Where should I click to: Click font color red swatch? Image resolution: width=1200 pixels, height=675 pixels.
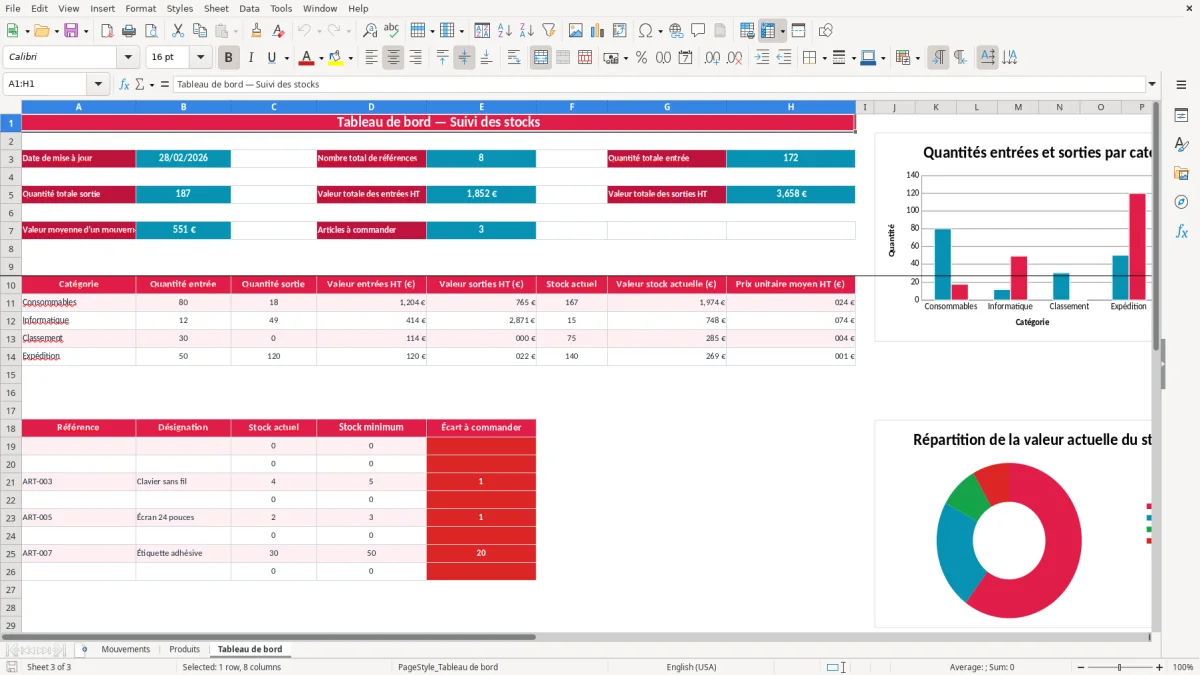pyautogui.click(x=307, y=58)
